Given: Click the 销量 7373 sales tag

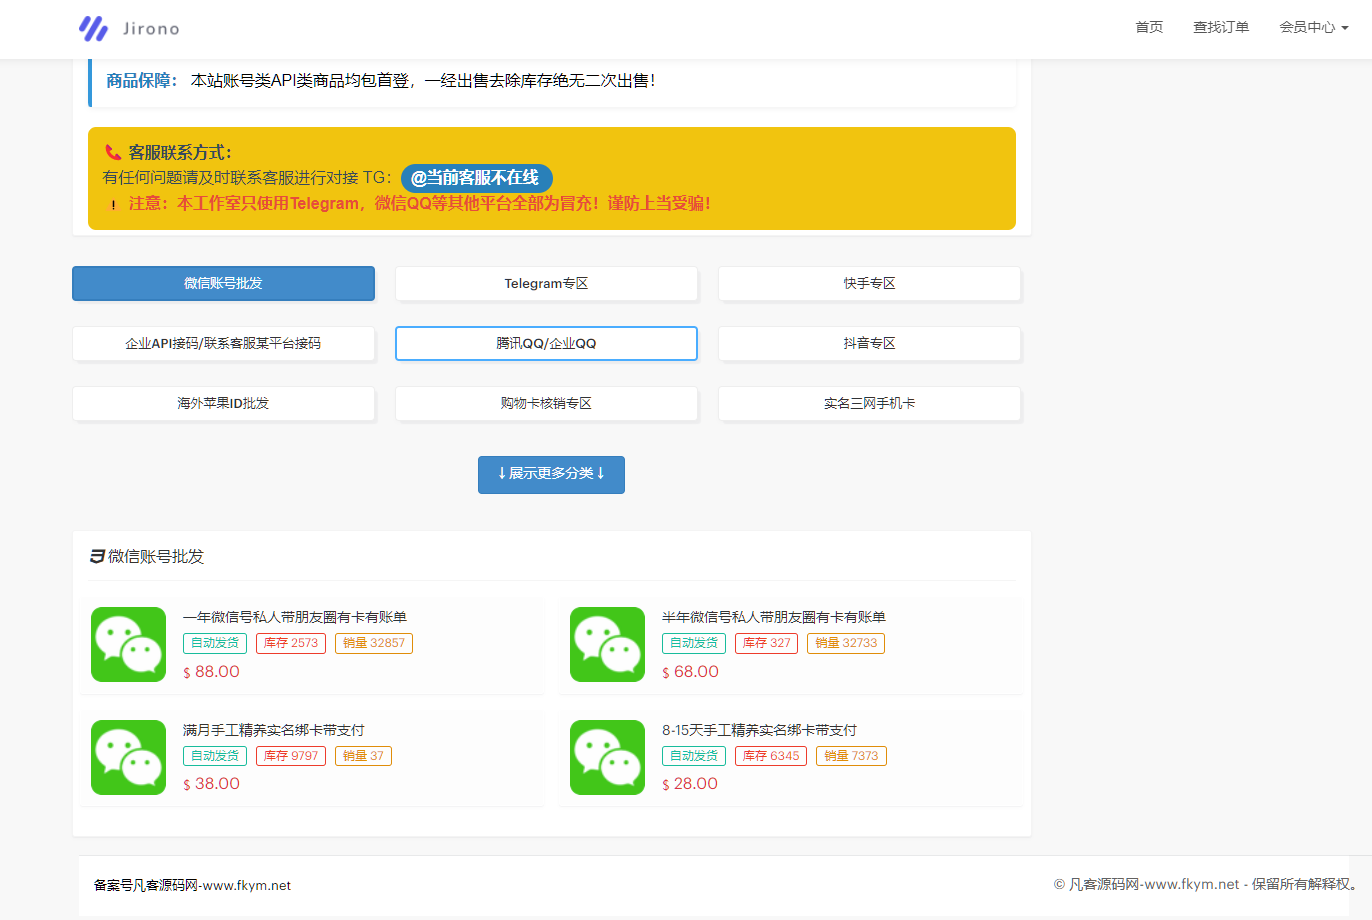Looking at the screenshot, I should pyautogui.click(x=851, y=756).
